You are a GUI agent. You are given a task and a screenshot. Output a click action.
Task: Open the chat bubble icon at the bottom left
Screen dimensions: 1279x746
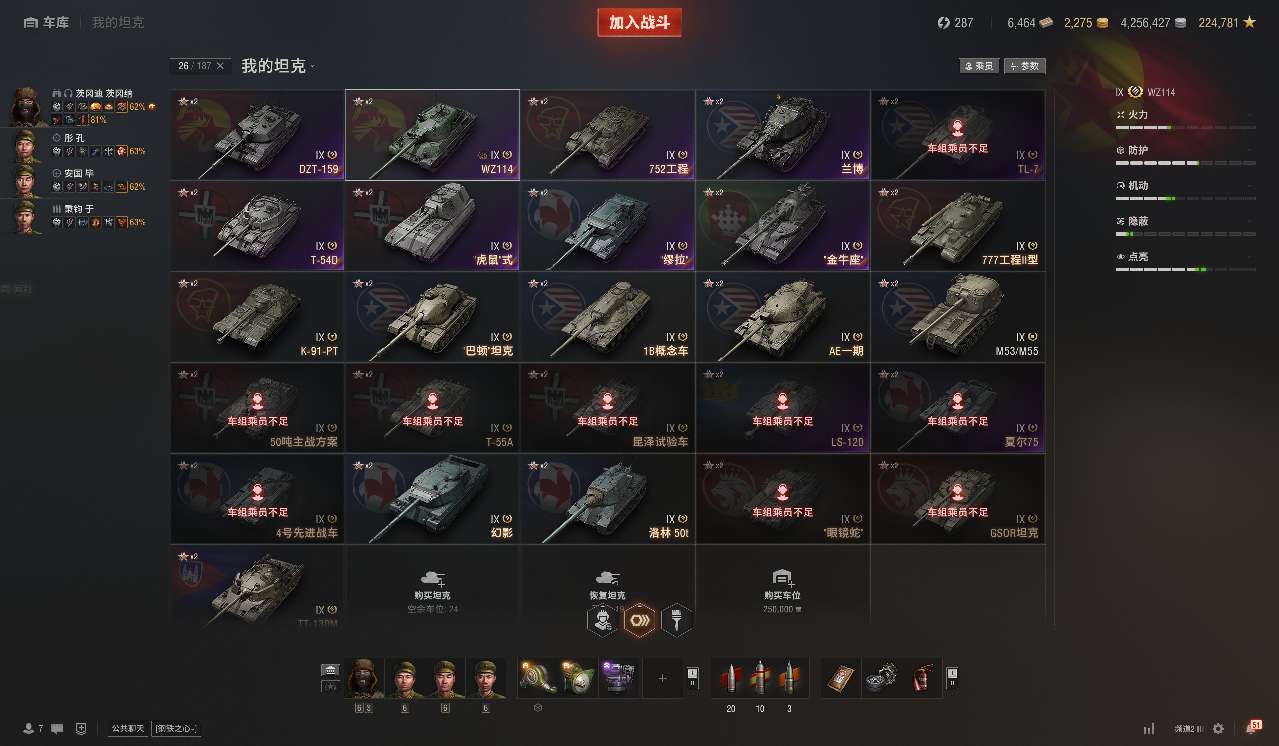(57, 728)
